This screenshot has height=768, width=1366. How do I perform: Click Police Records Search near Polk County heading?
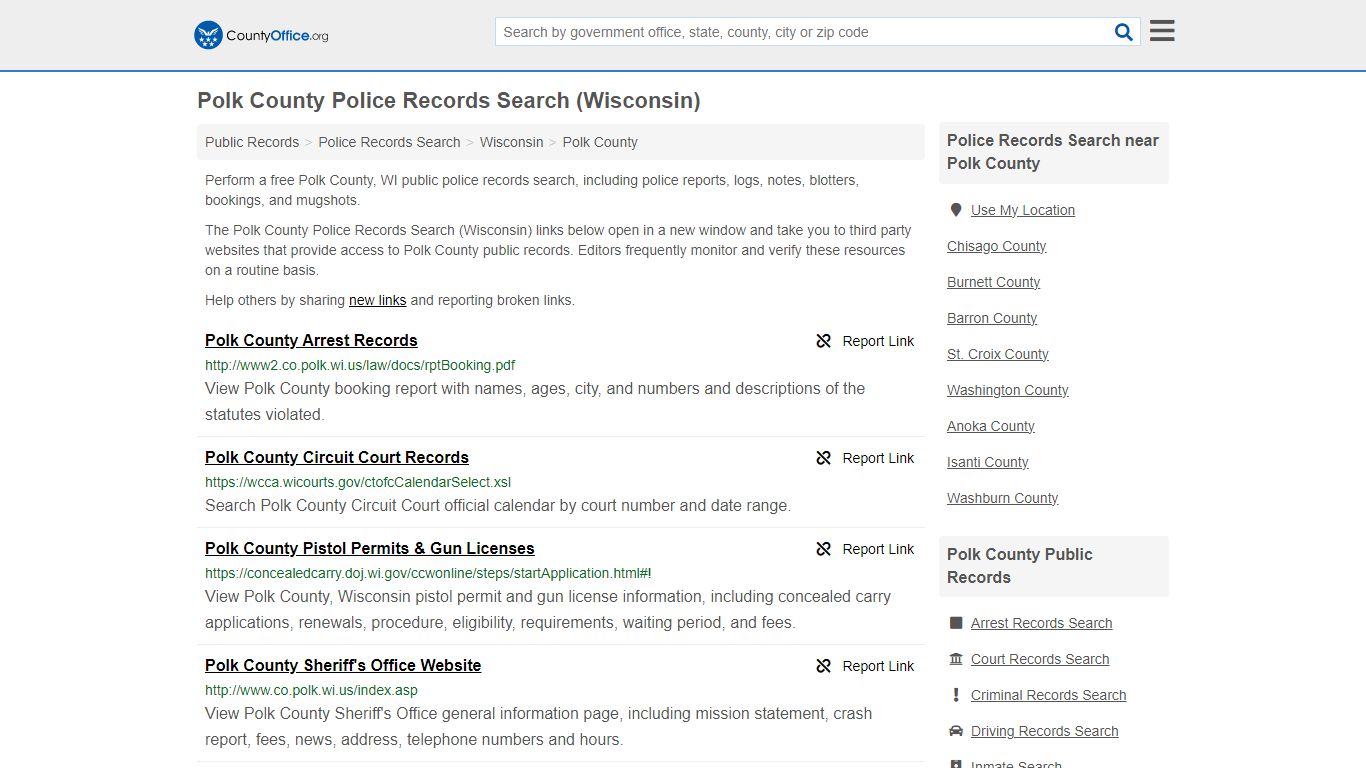(1053, 152)
